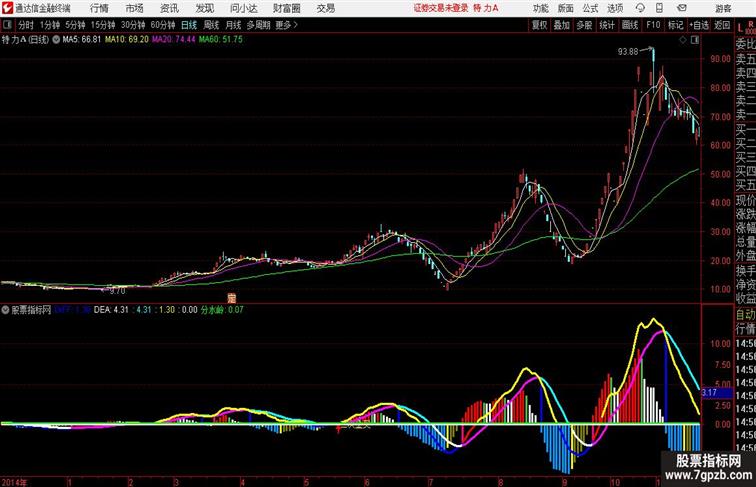Click the 叠加 overlay toolbar button
This screenshot has height=487, width=756.
tap(561, 25)
